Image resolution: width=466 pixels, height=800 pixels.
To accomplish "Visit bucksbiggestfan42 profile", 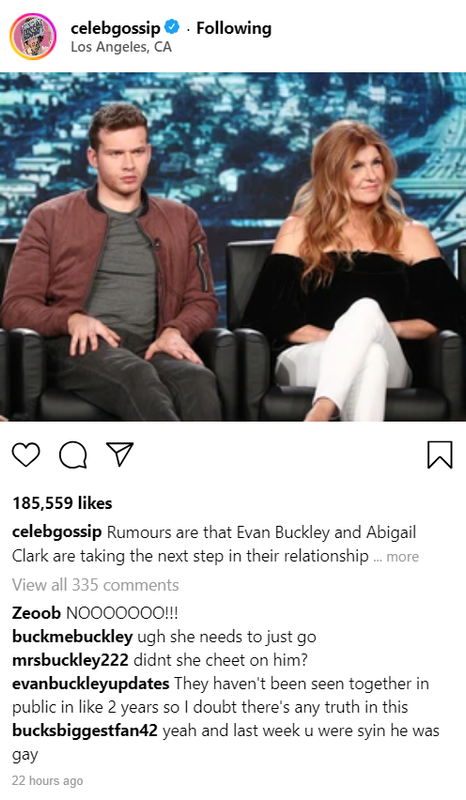I will (x=85, y=731).
